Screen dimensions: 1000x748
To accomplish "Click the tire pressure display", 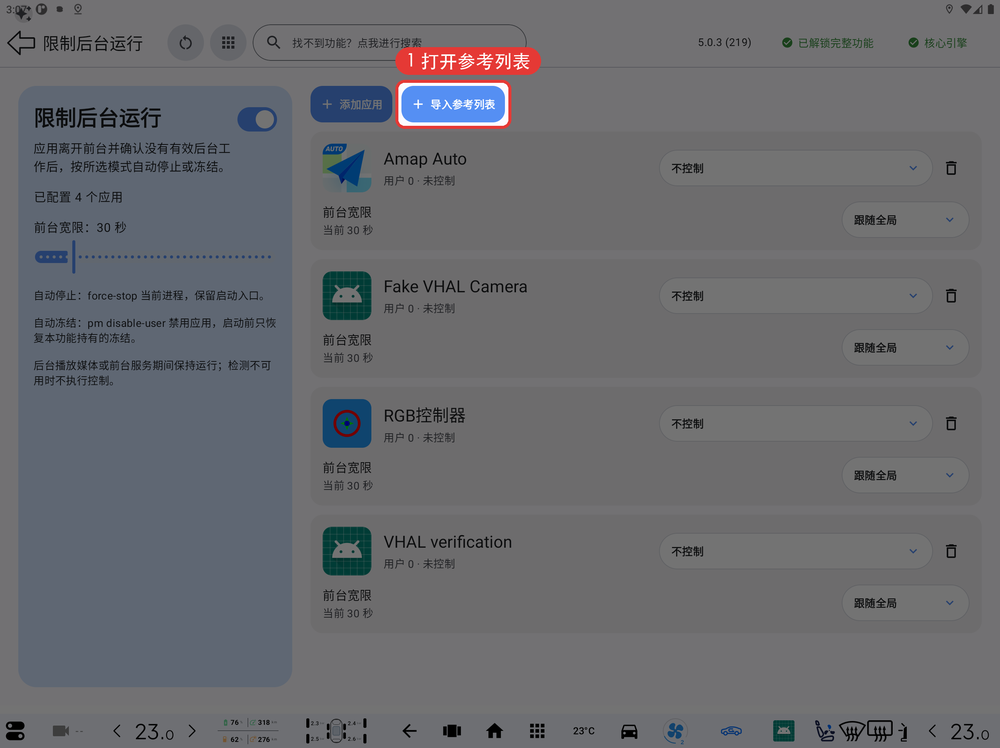I will click(x=336, y=731).
